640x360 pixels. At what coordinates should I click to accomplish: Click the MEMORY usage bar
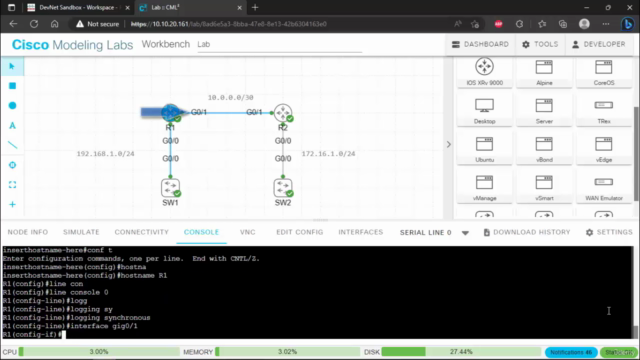287,351
